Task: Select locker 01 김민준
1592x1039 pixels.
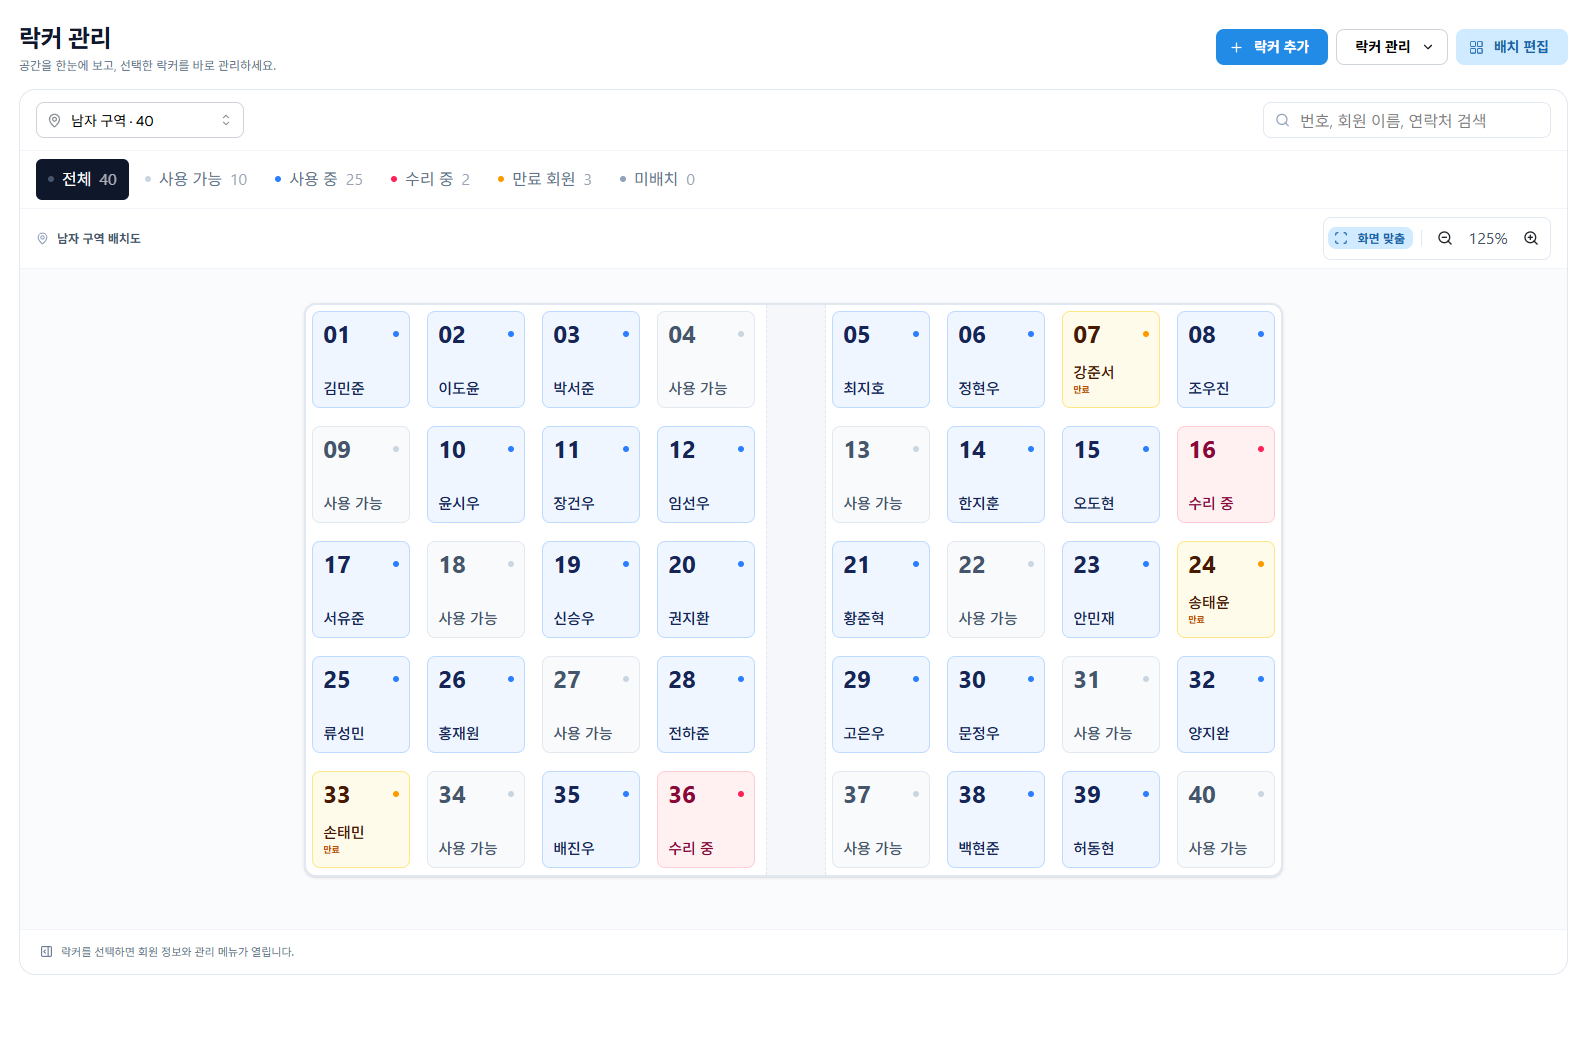Action: [361, 360]
